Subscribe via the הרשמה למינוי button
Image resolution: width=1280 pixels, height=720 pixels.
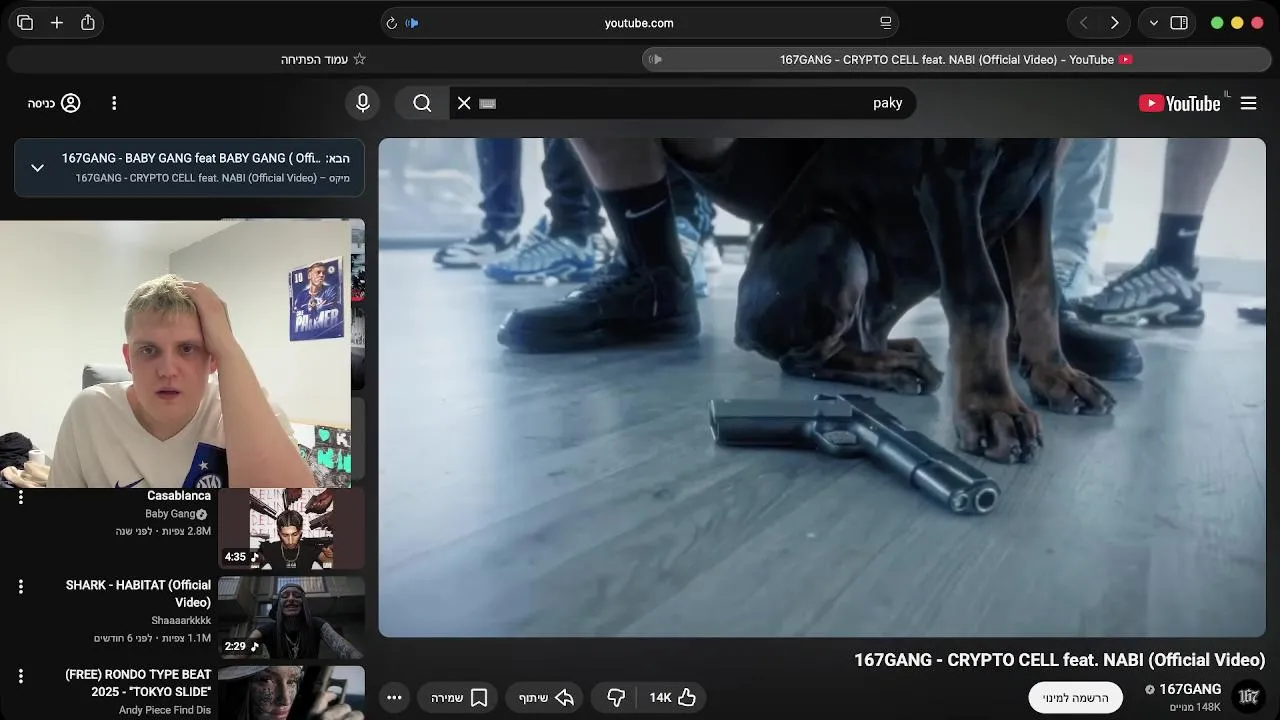point(1076,697)
